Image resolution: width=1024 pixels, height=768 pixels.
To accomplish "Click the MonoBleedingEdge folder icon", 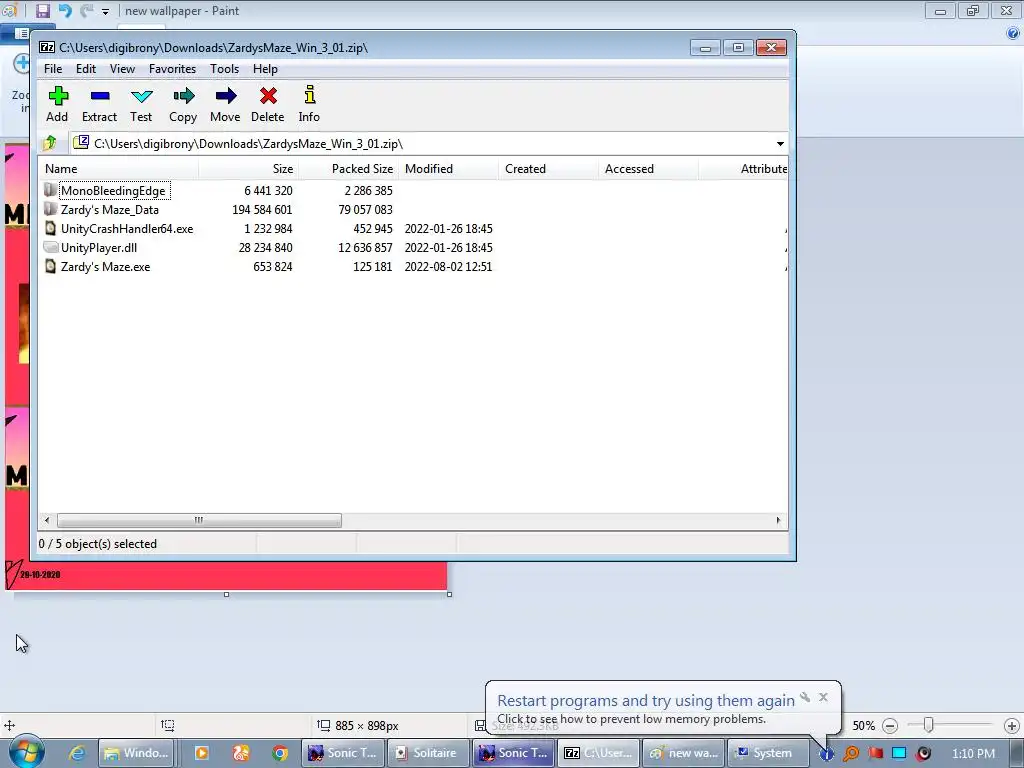I will 50,190.
